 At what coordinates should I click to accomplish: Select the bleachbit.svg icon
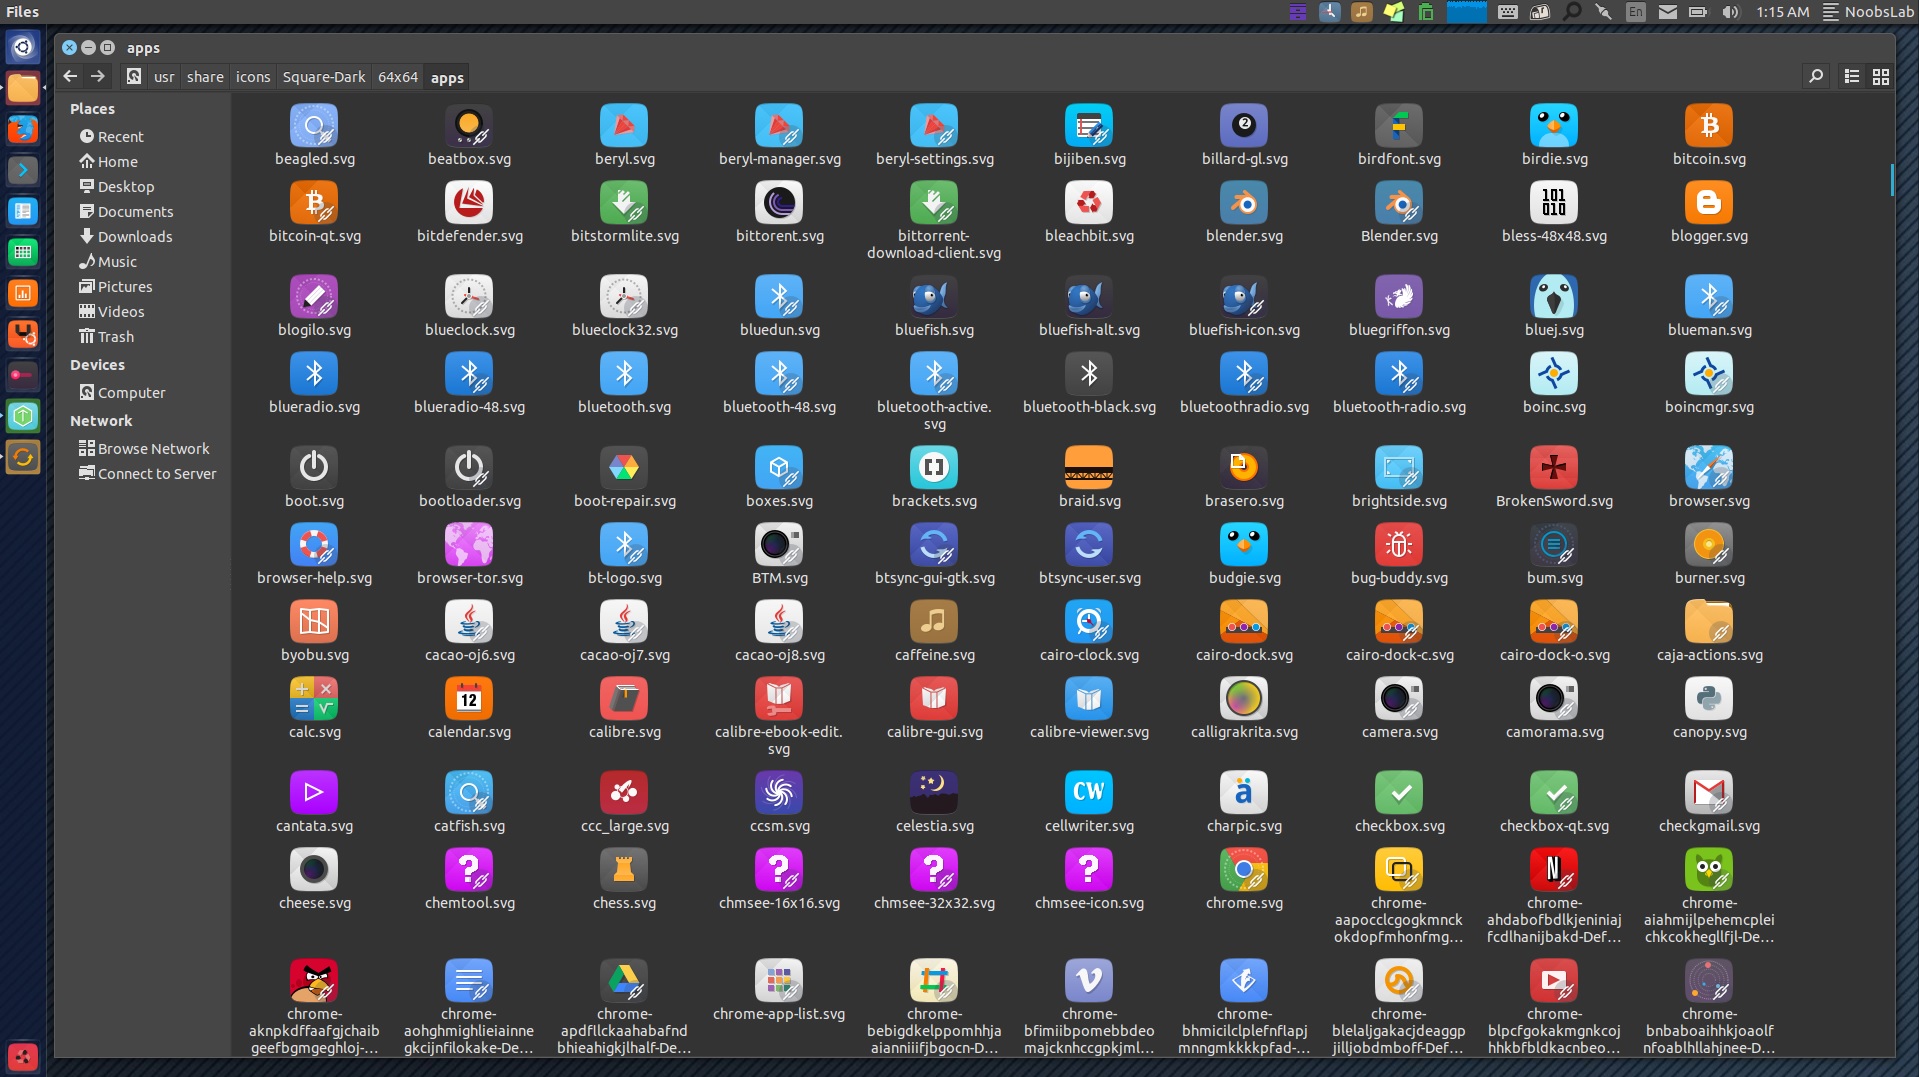point(1089,203)
